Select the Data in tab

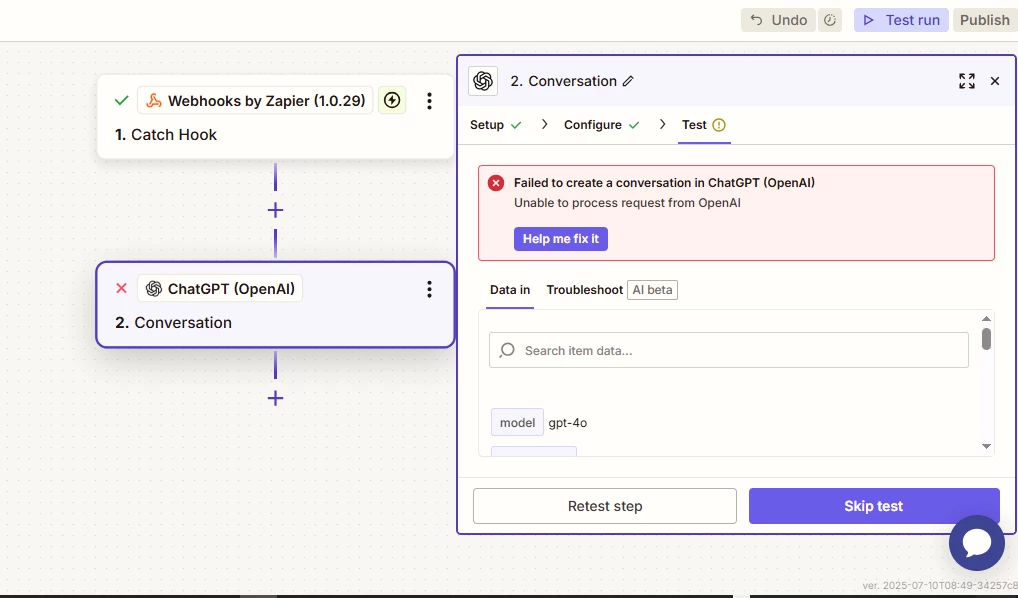coord(510,290)
